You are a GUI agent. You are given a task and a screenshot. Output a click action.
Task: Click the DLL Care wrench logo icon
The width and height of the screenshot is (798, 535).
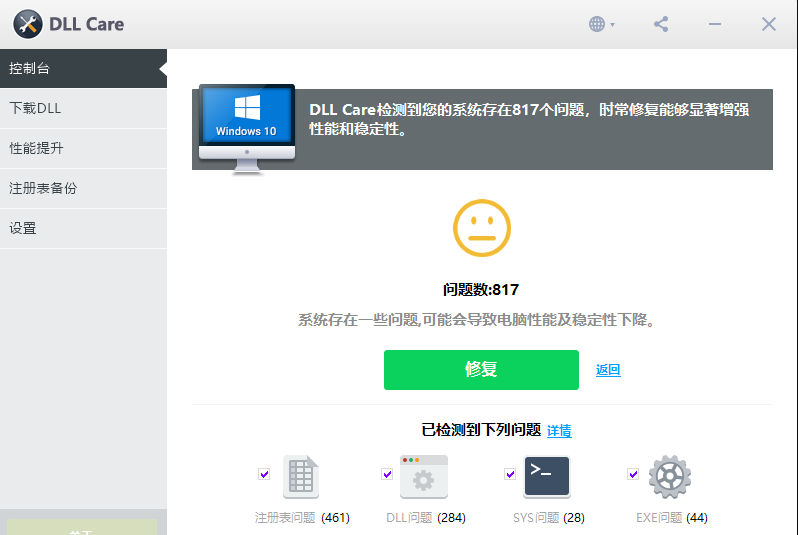pos(27,24)
